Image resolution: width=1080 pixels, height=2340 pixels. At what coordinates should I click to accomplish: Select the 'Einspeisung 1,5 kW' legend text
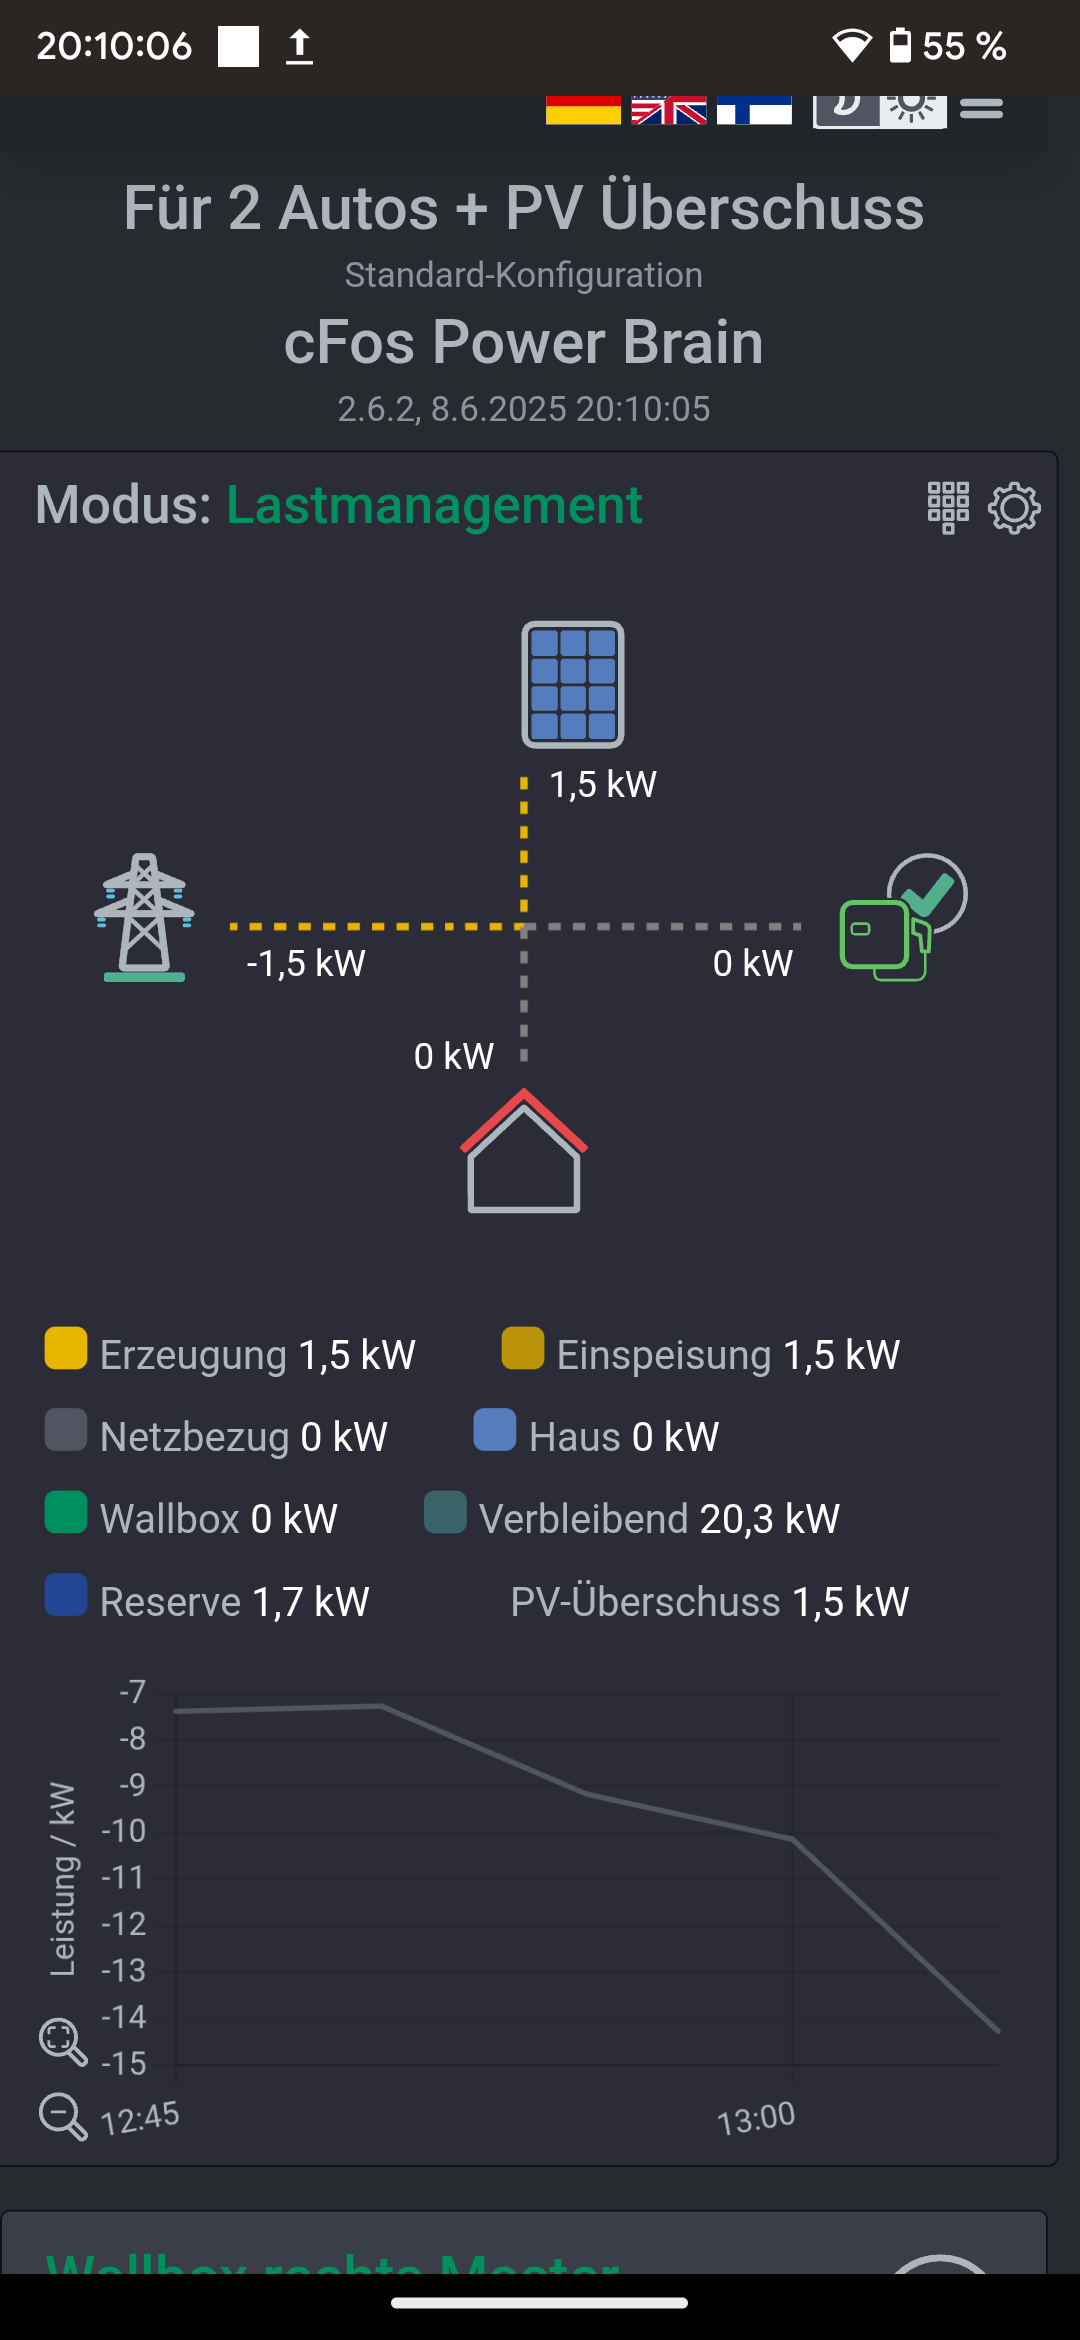728,1355
